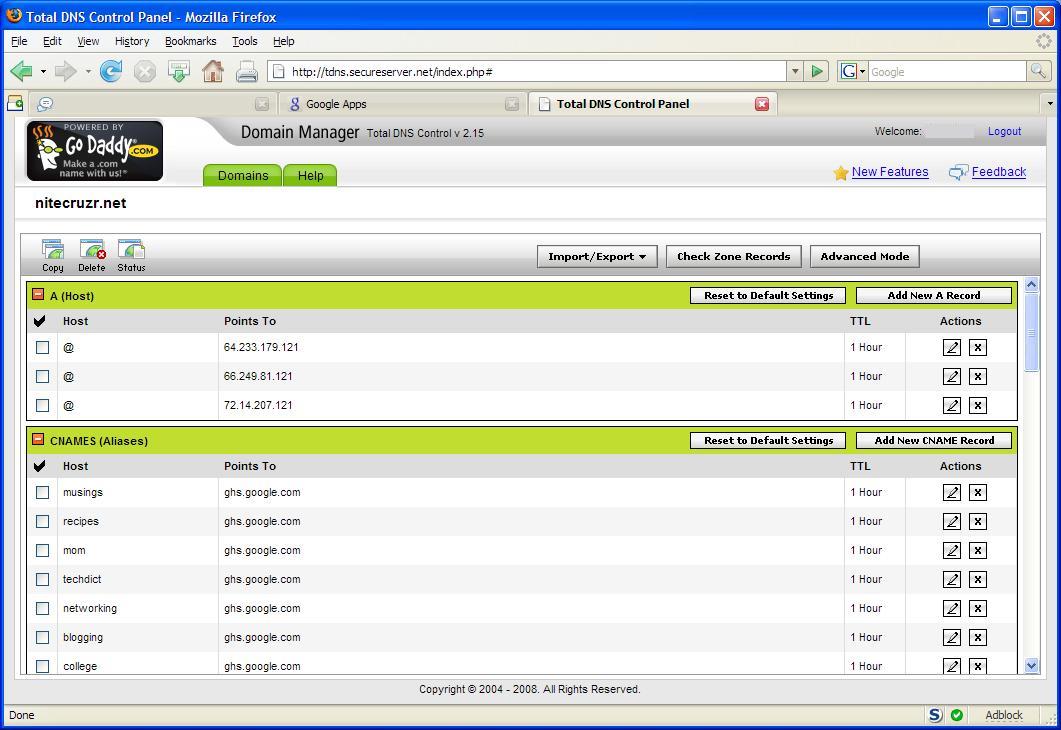Image resolution: width=1061 pixels, height=730 pixels.
Task: Edit the mom CNAME record
Action: [x=951, y=551]
